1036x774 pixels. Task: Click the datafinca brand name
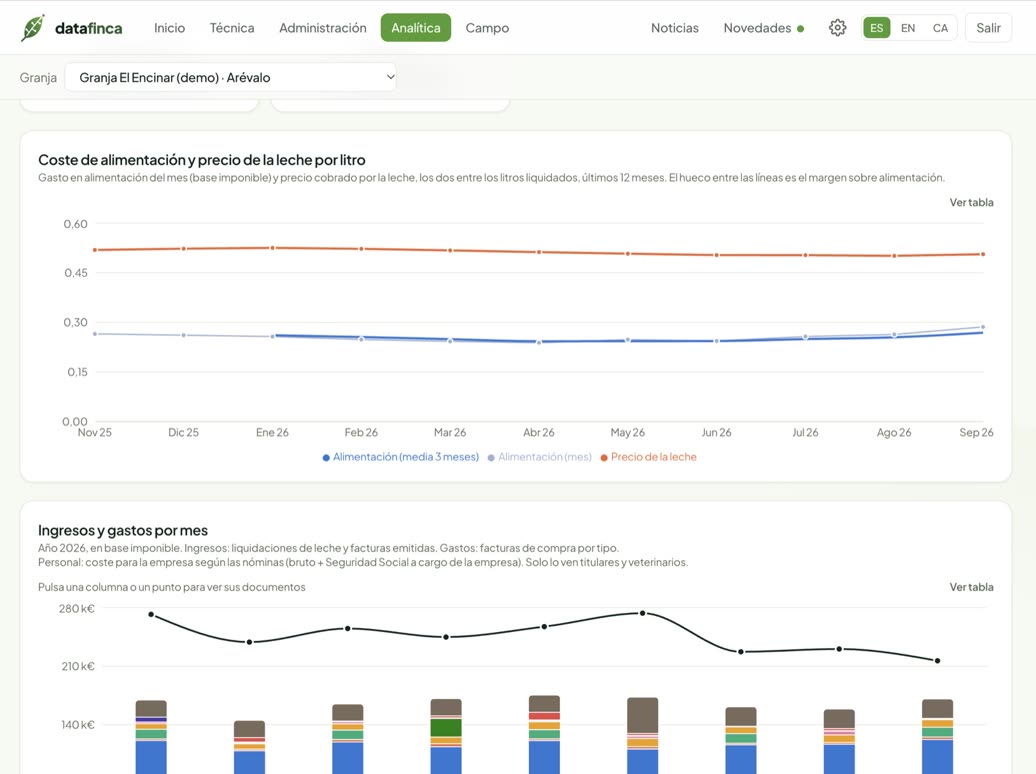89,28
